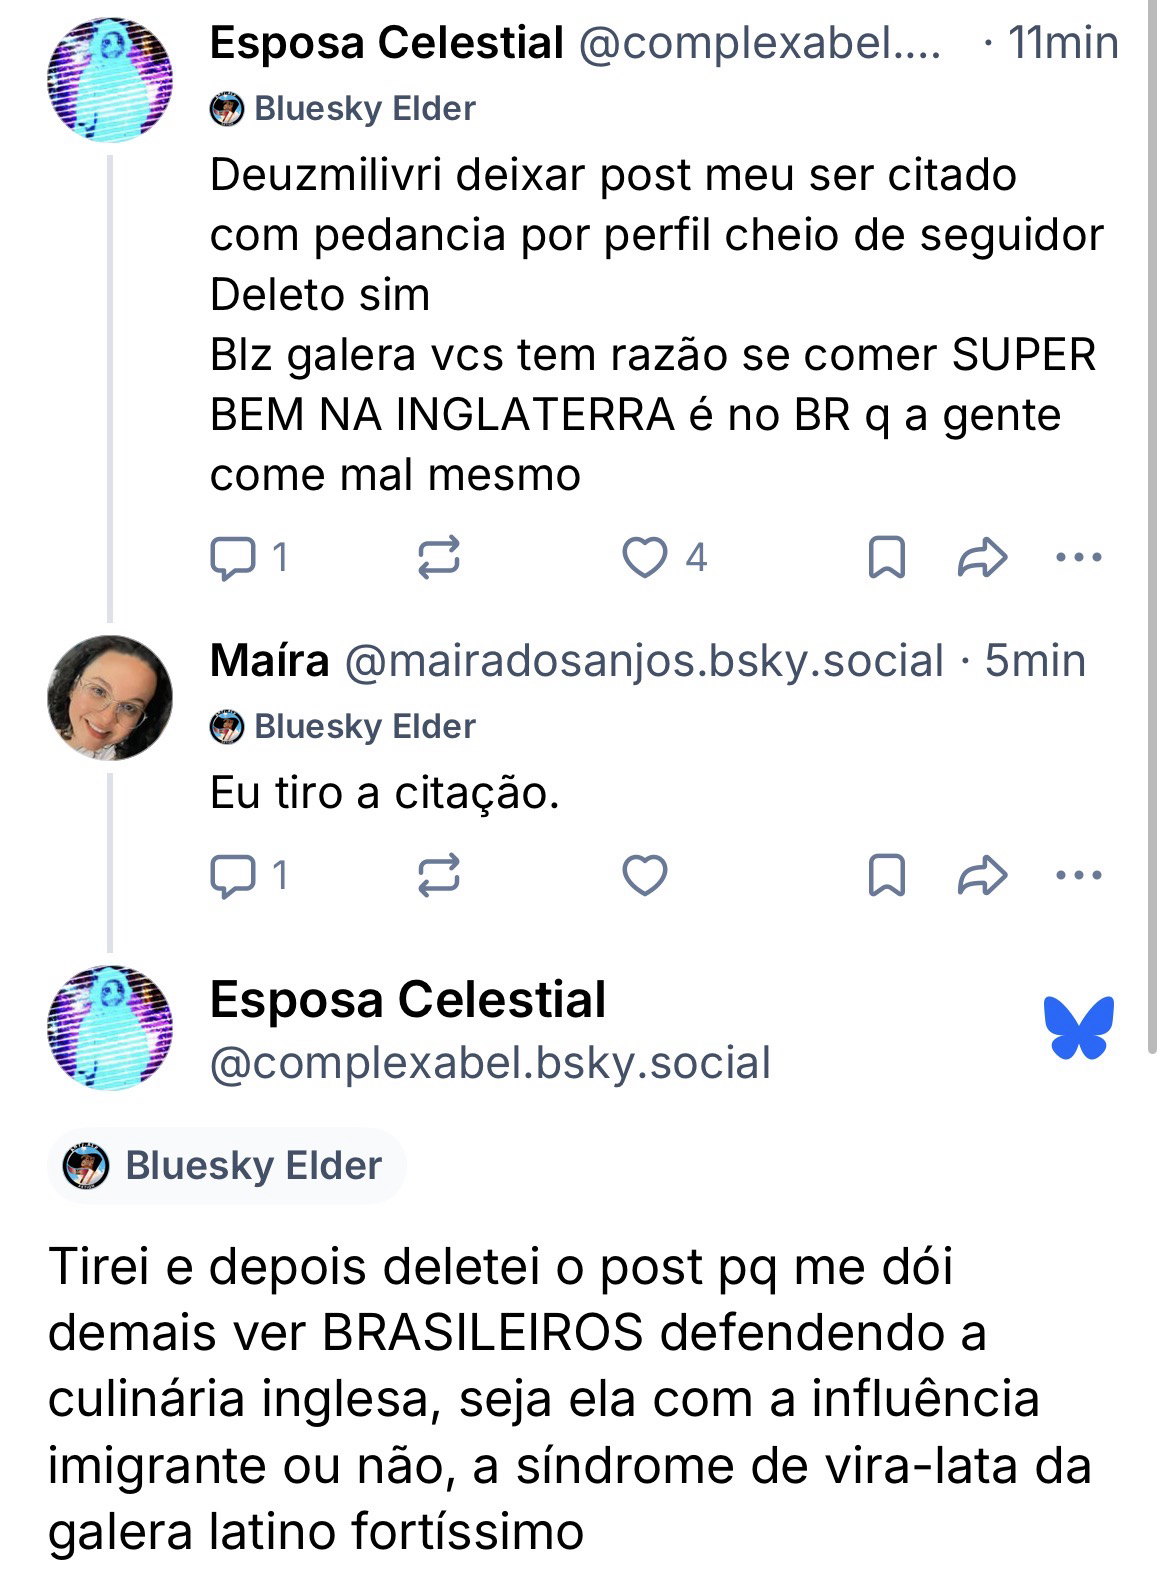Reply to Esposa Celestial's first post
The height and width of the screenshot is (1595, 1169).
click(x=232, y=558)
